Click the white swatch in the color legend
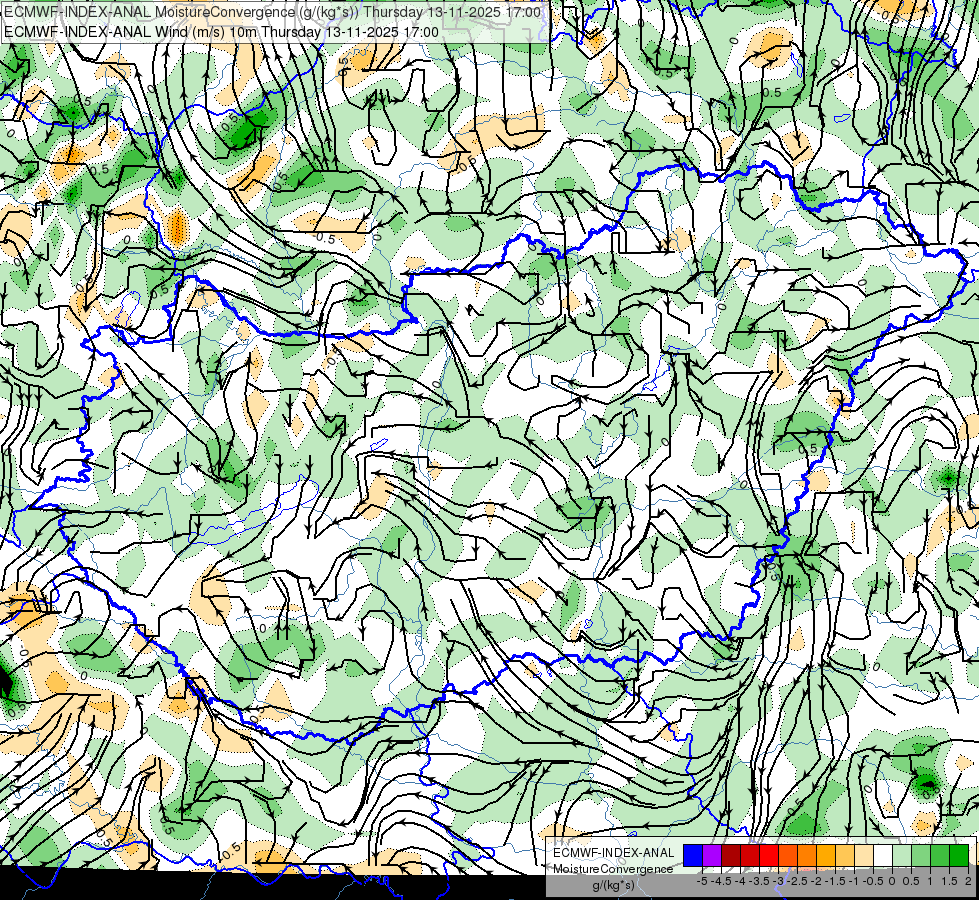The height and width of the screenshot is (900, 979). point(883,856)
